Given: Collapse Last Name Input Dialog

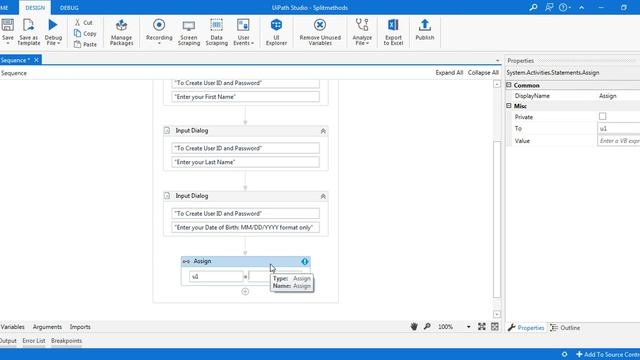Looking at the screenshot, I should tap(323, 131).
